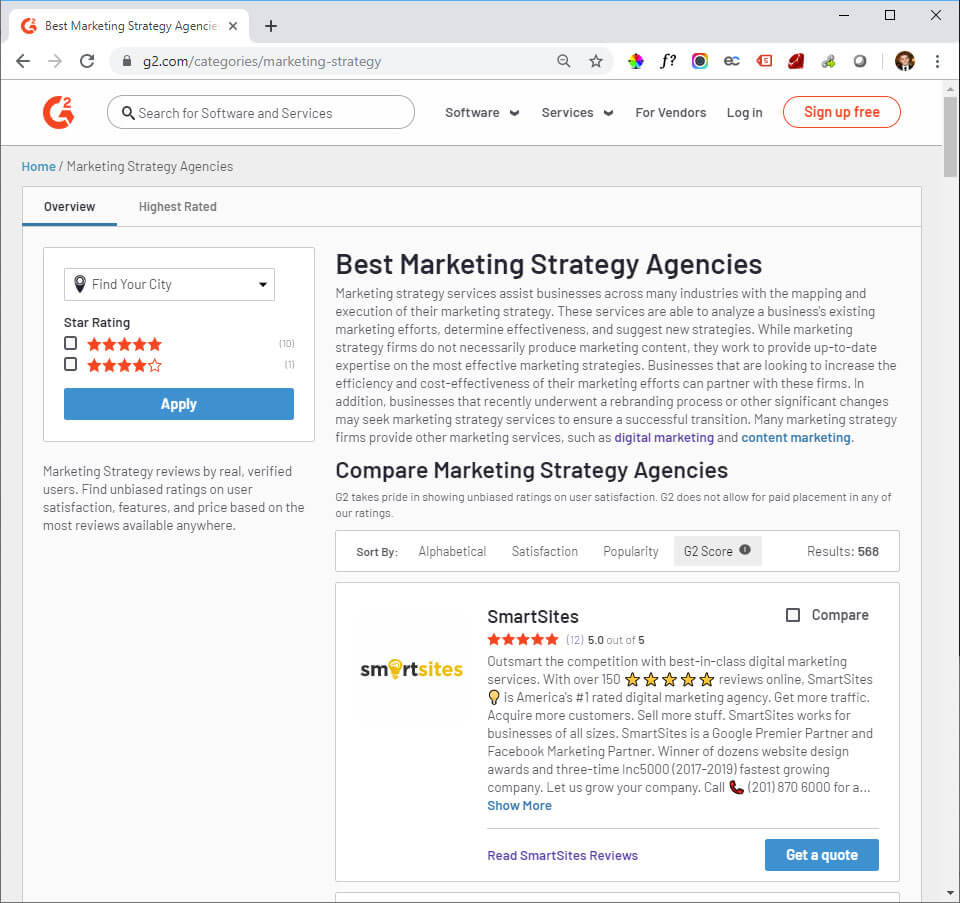Click the scrollbar down arrow
960x903 pixels.
click(x=950, y=893)
